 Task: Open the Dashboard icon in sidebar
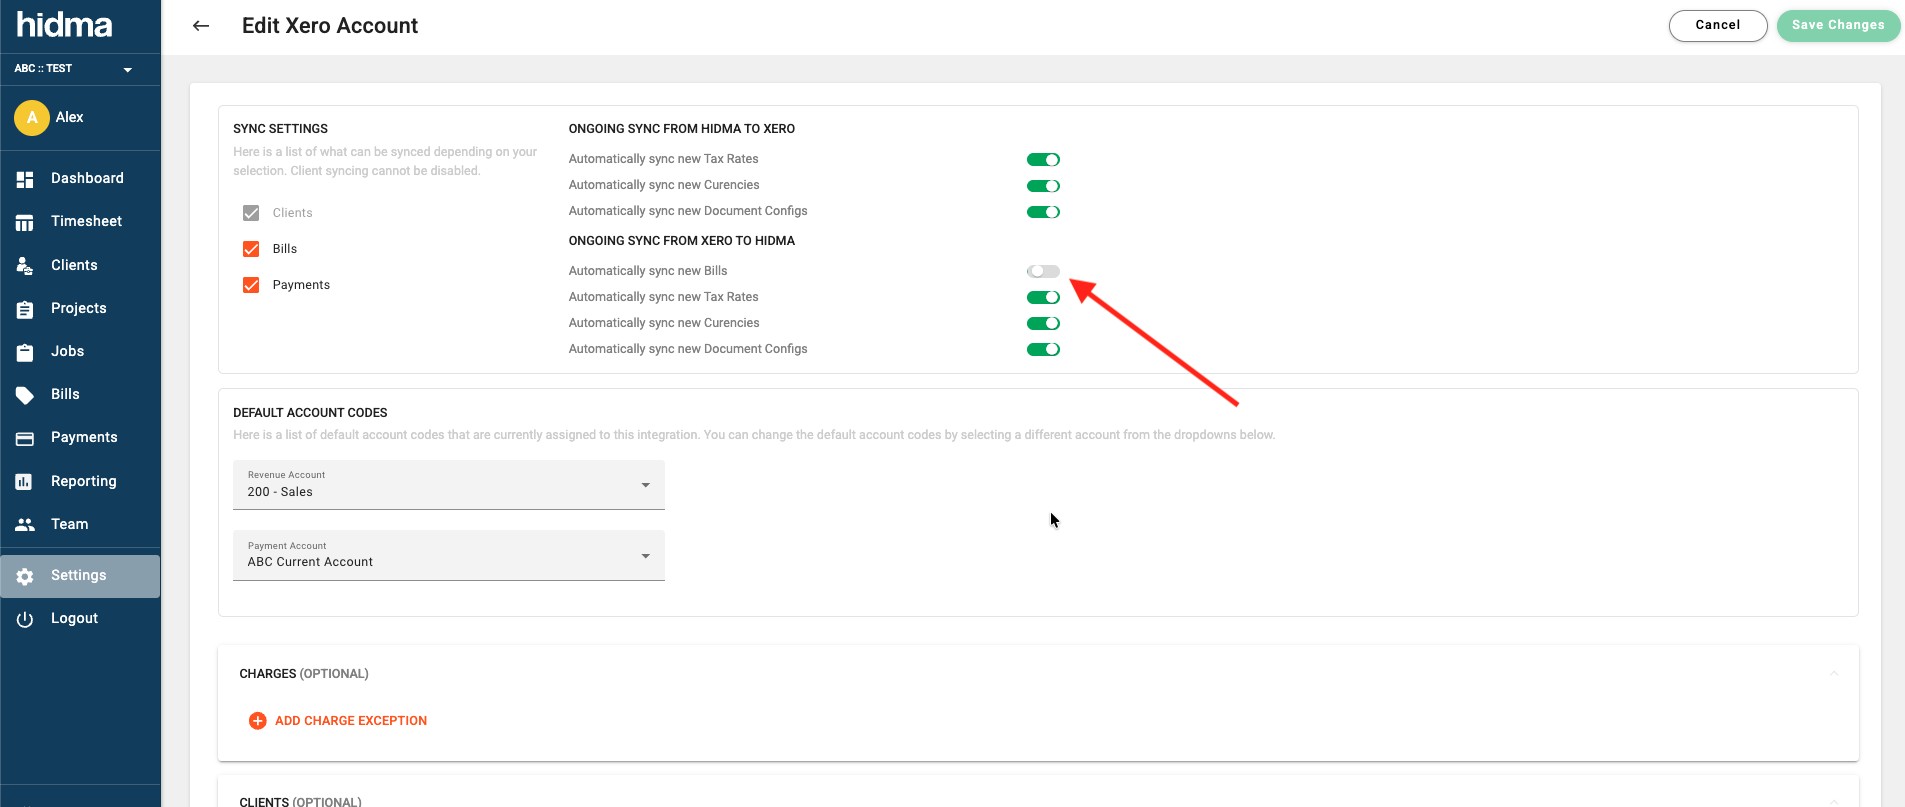(25, 179)
